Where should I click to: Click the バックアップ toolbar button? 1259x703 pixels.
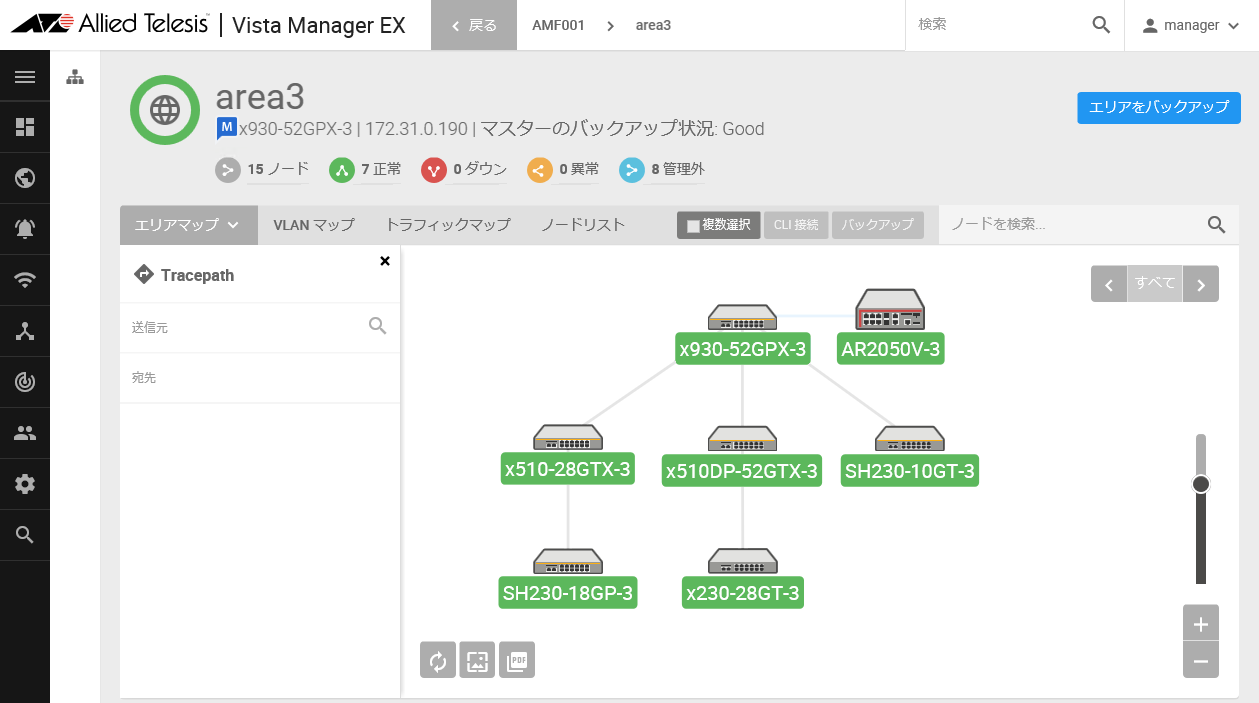pos(878,225)
